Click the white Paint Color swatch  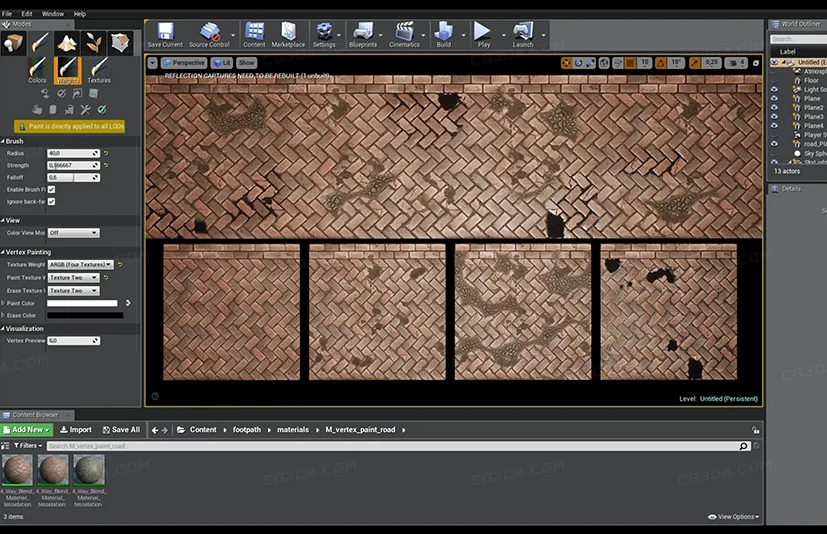click(82, 303)
